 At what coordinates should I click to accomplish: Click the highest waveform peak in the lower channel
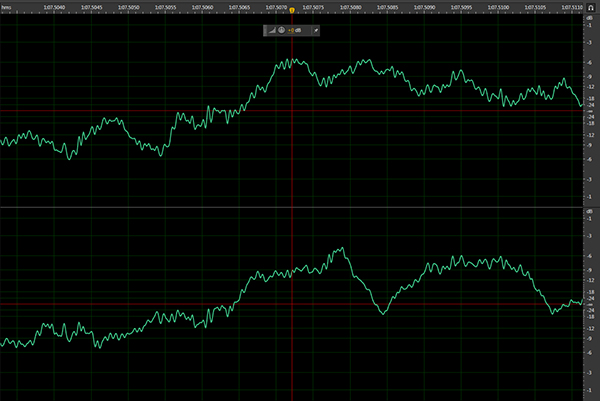341,248
